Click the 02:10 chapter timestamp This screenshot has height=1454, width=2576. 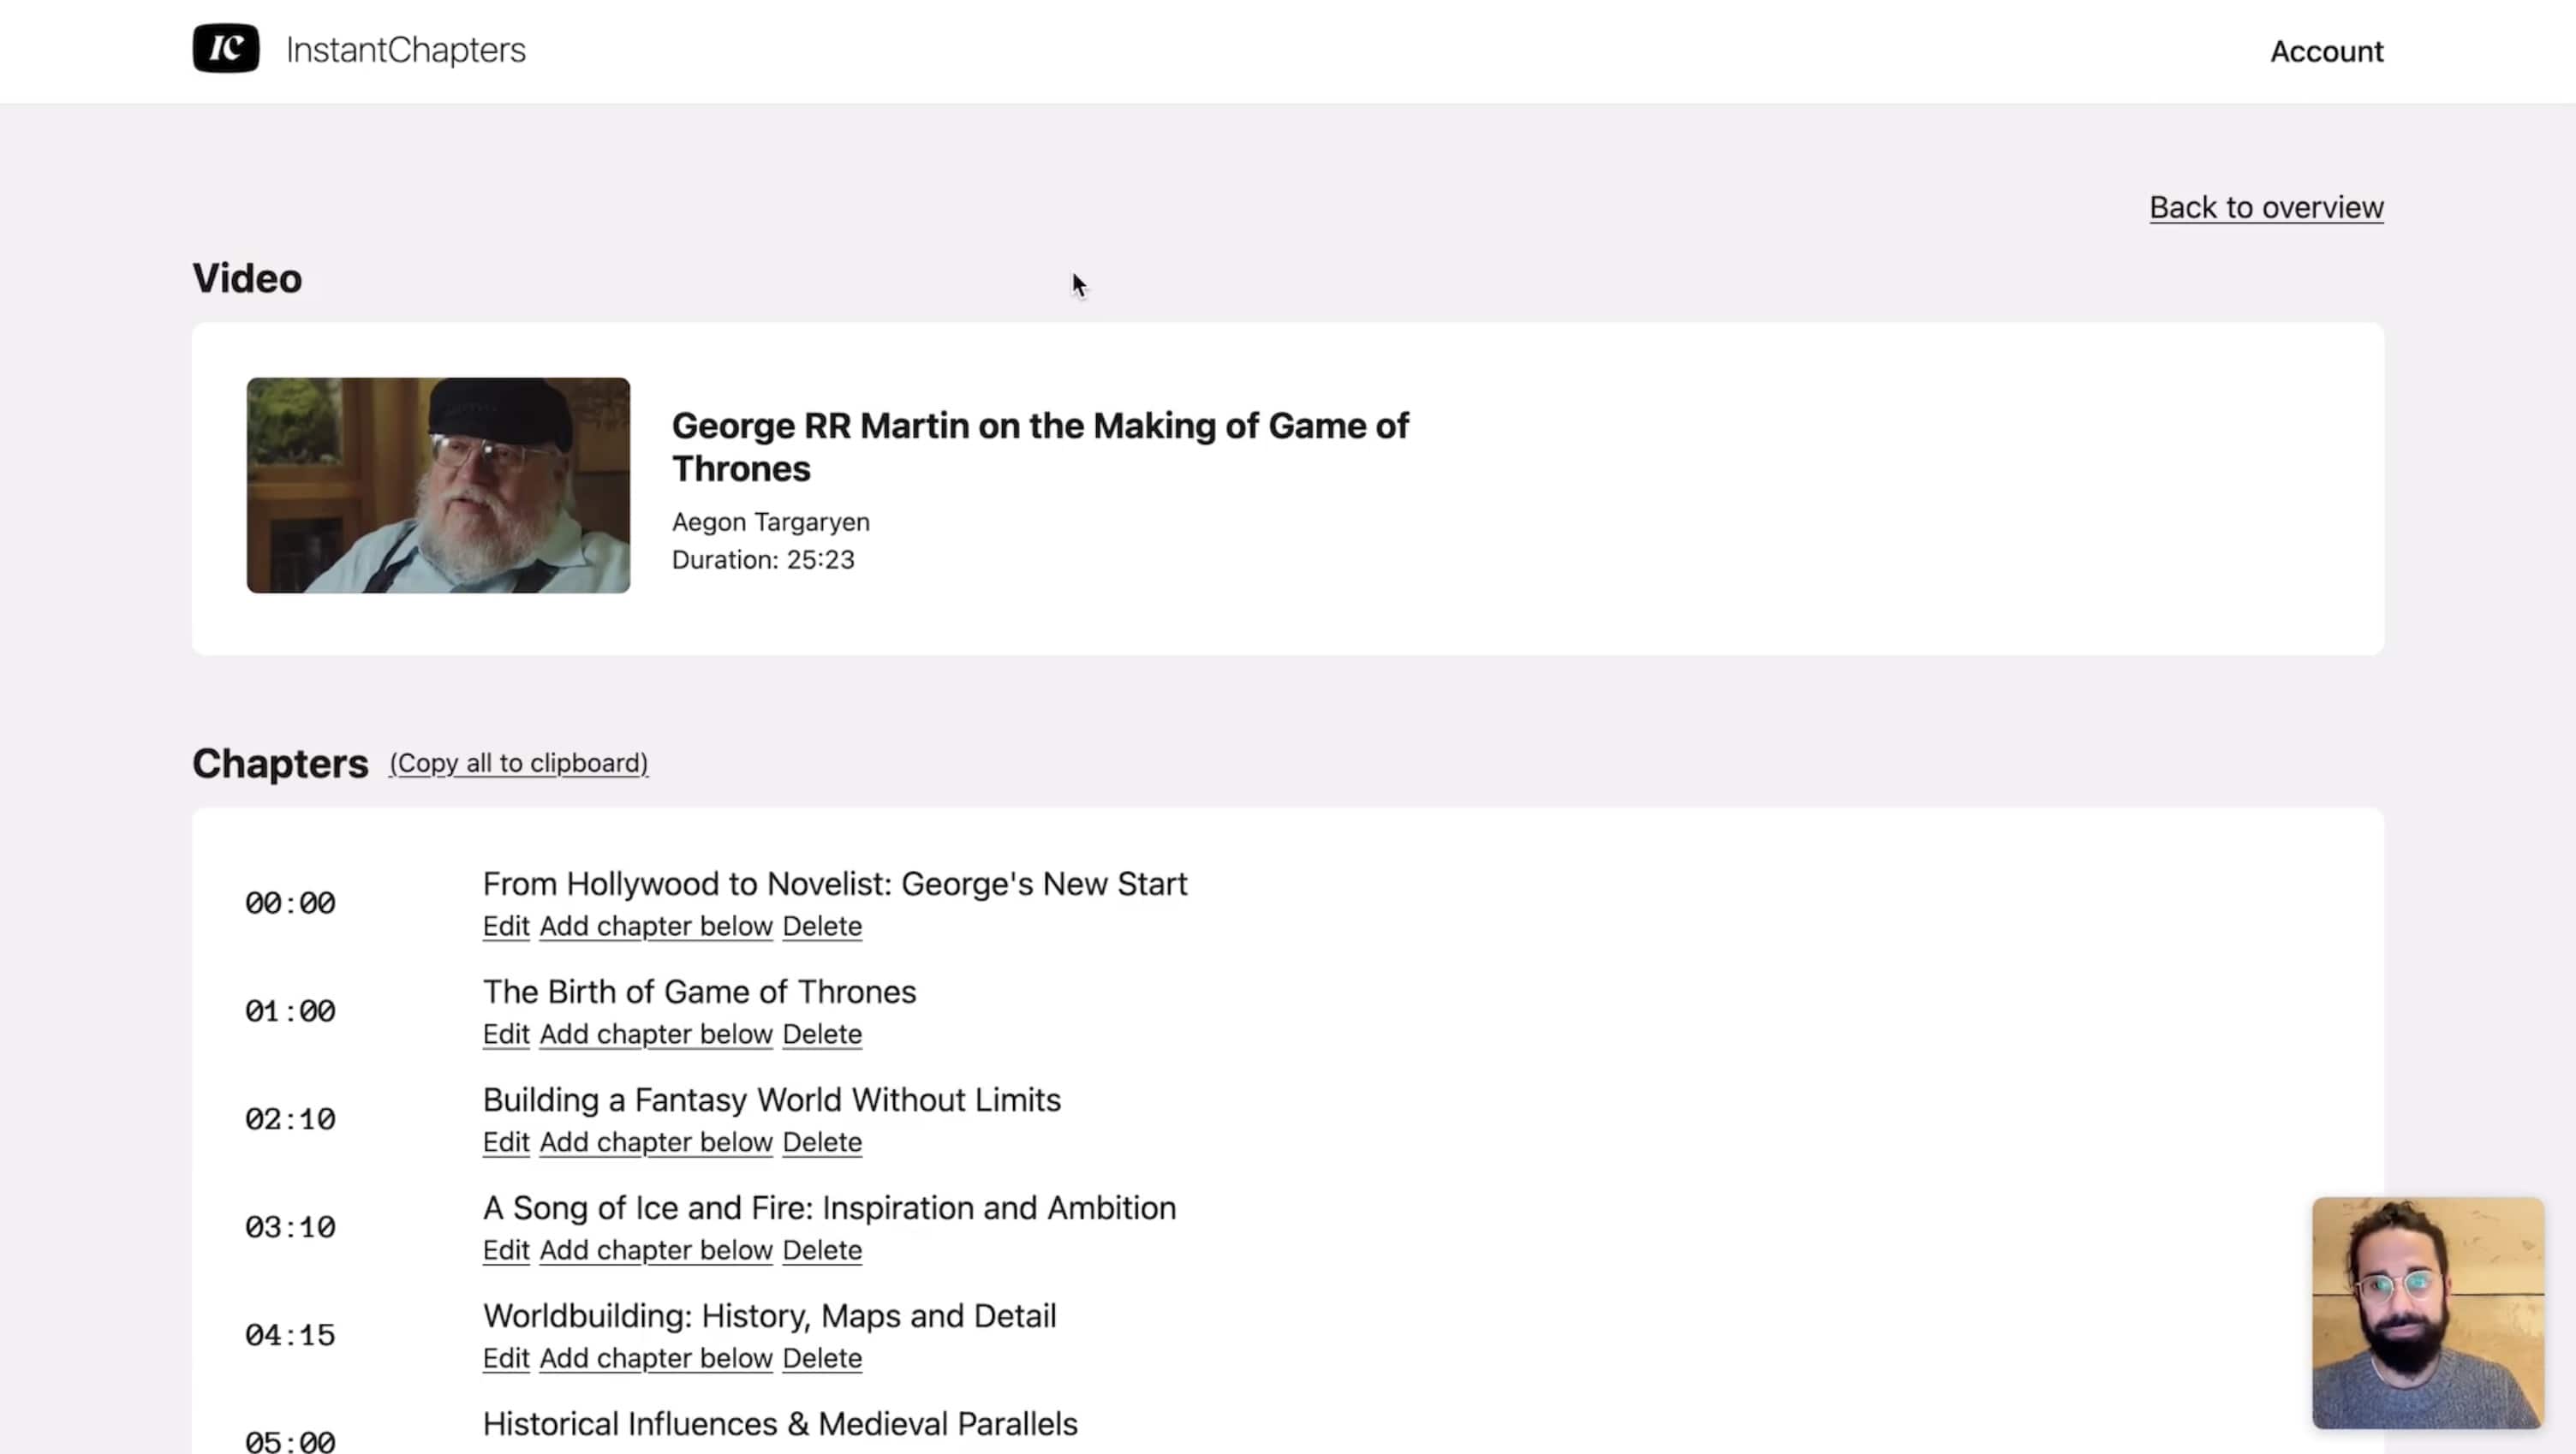[290, 1119]
